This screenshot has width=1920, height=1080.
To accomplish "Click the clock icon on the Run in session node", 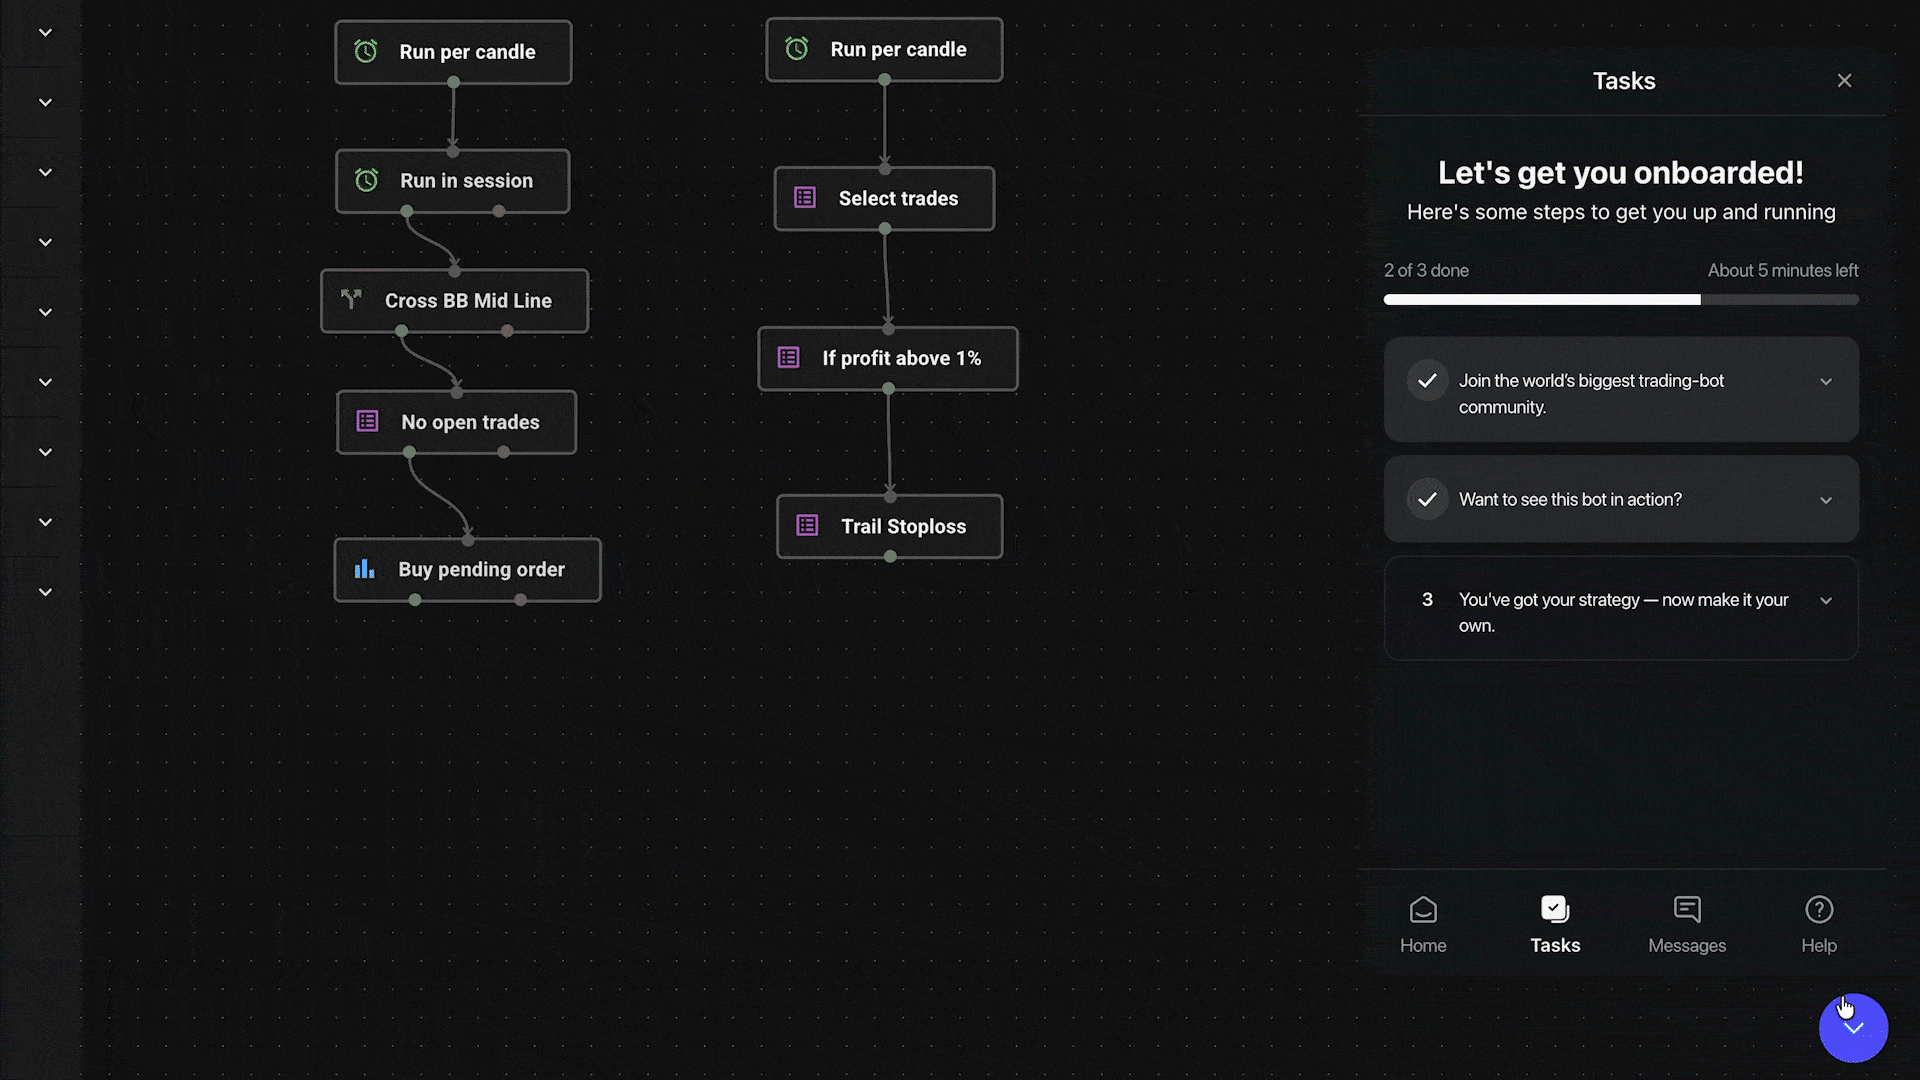I will coord(367,180).
